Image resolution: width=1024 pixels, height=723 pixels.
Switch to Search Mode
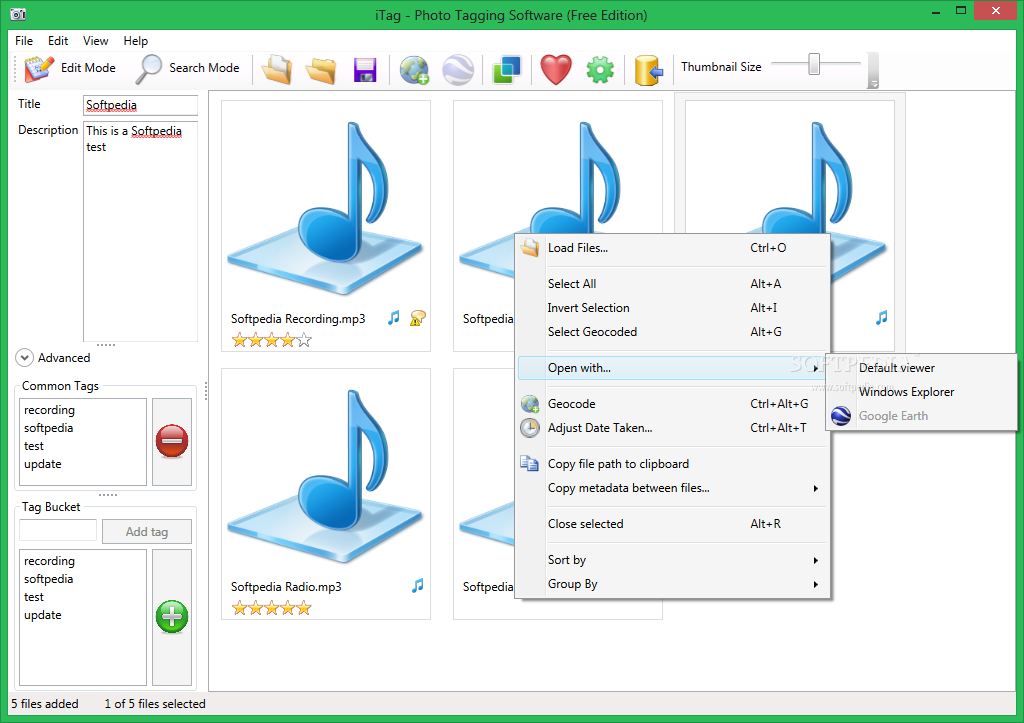pyautogui.click(x=188, y=69)
